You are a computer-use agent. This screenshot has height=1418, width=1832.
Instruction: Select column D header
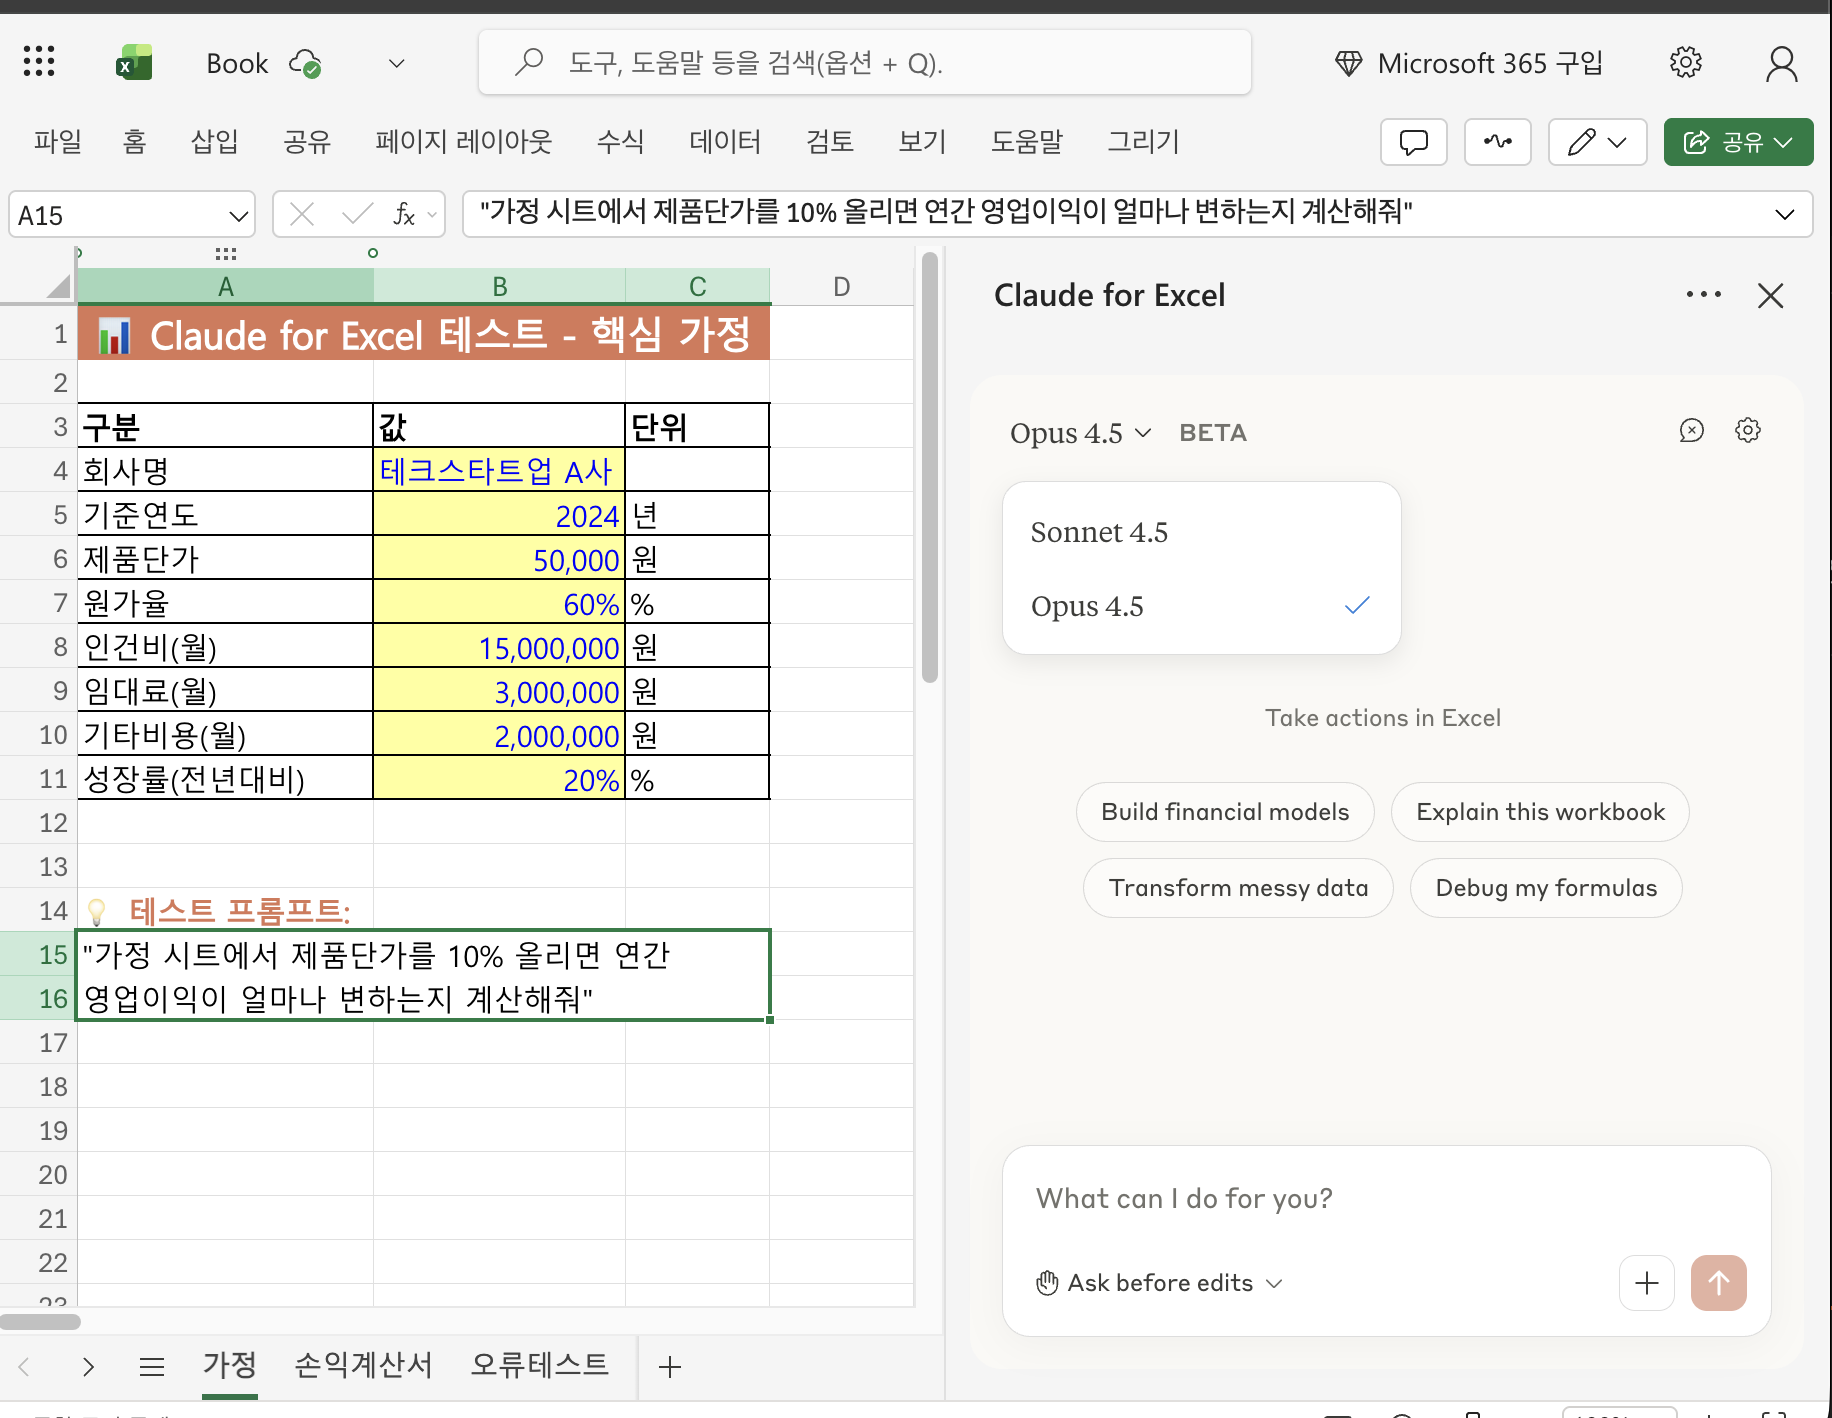coord(842,287)
